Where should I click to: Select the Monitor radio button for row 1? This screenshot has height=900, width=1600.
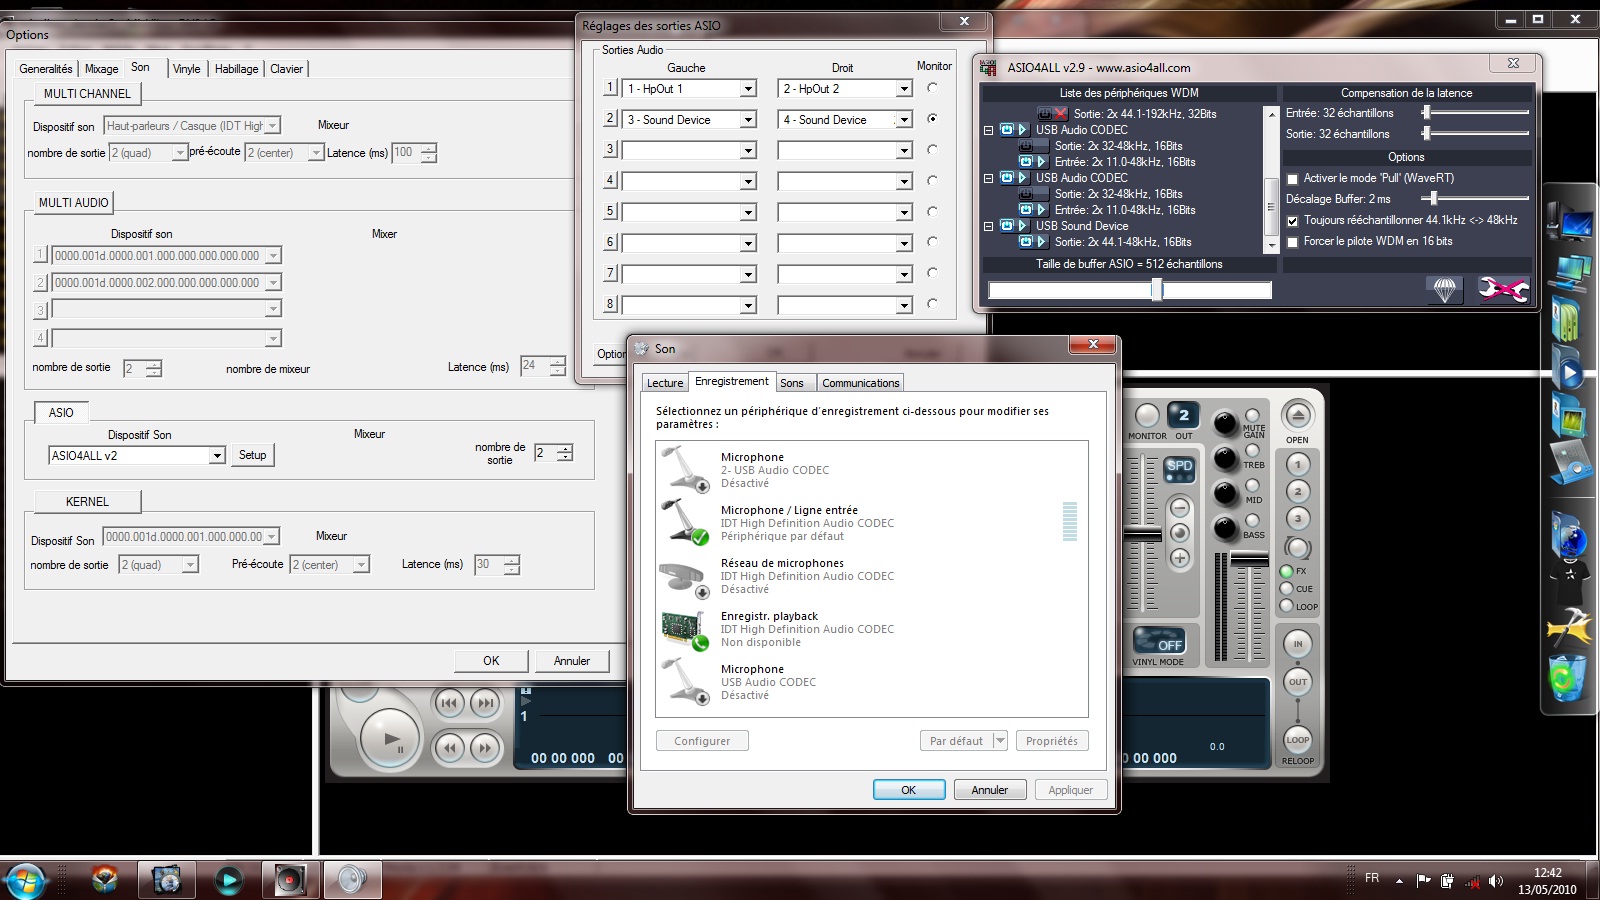coord(932,88)
